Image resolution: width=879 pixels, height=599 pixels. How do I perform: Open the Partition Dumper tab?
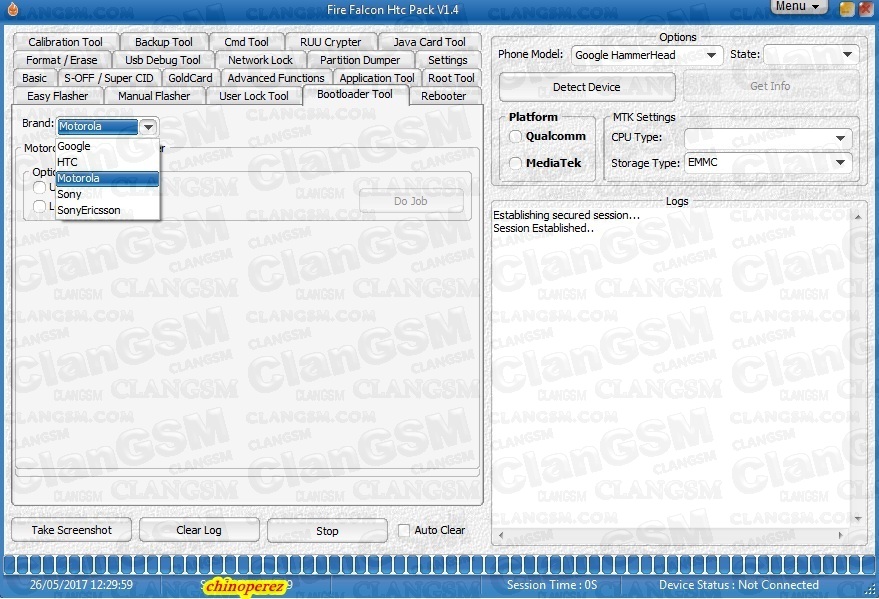point(360,60)
